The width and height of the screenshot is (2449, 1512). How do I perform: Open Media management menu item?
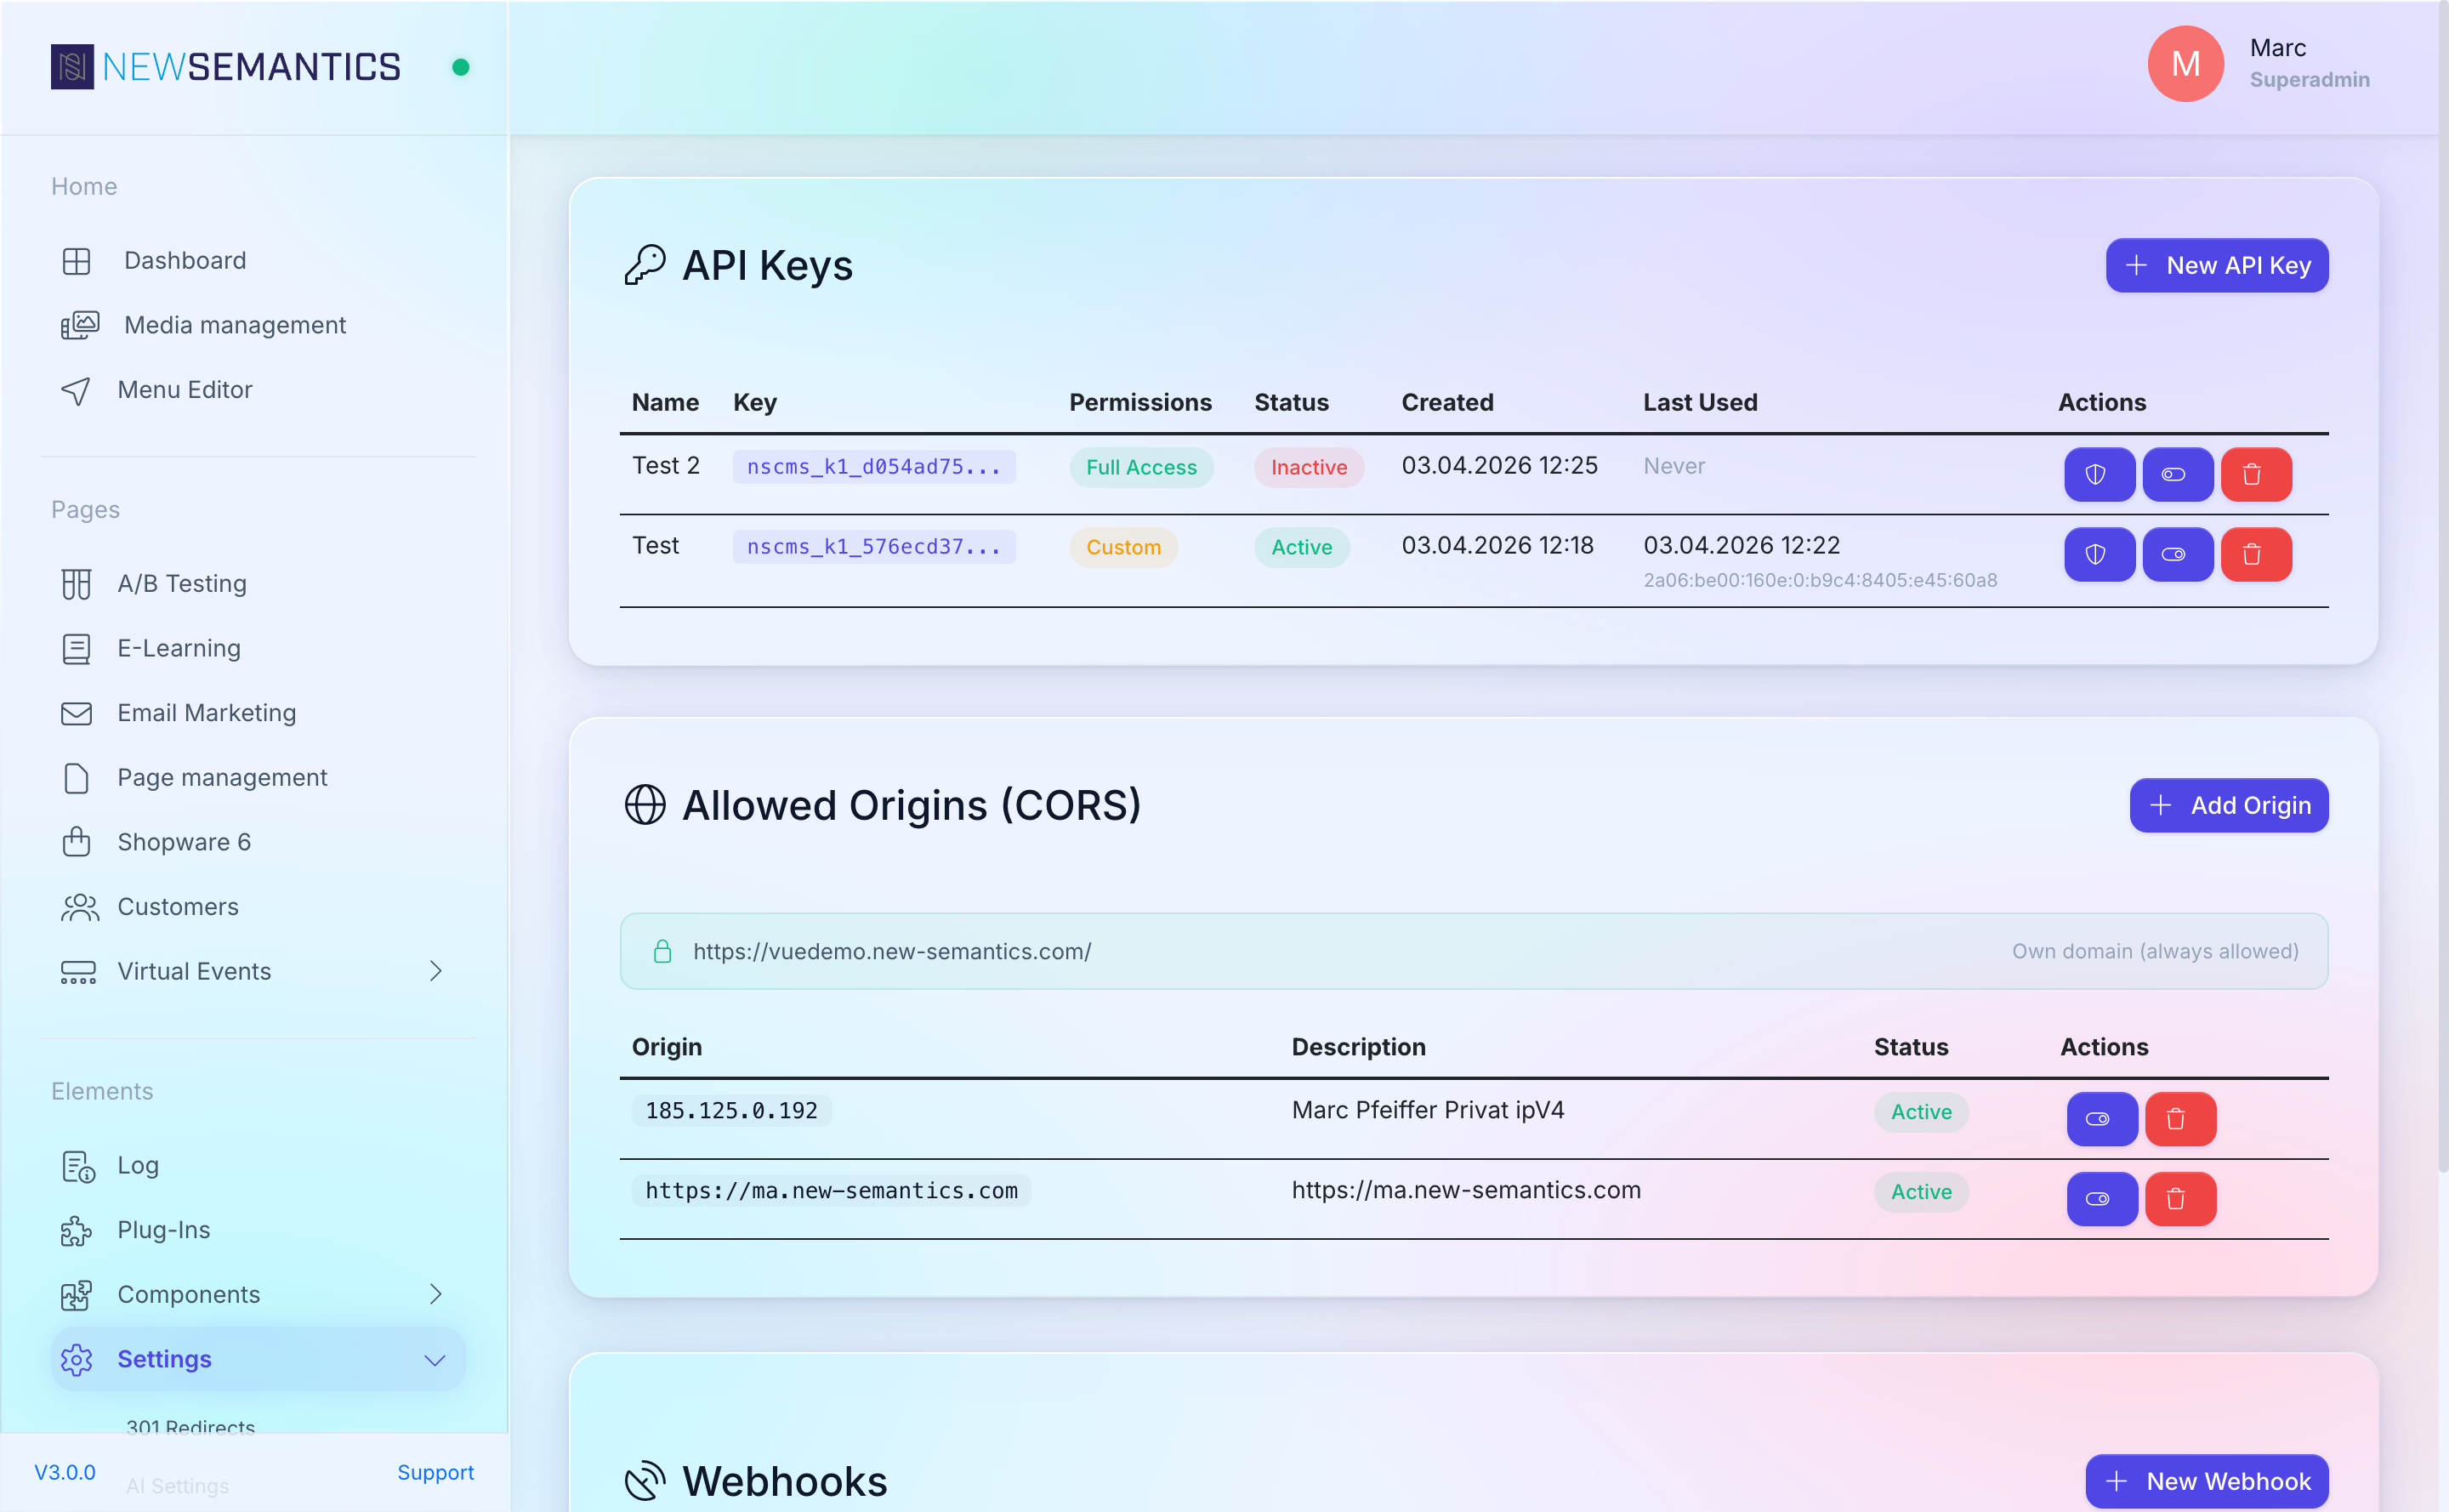point(258,325)
